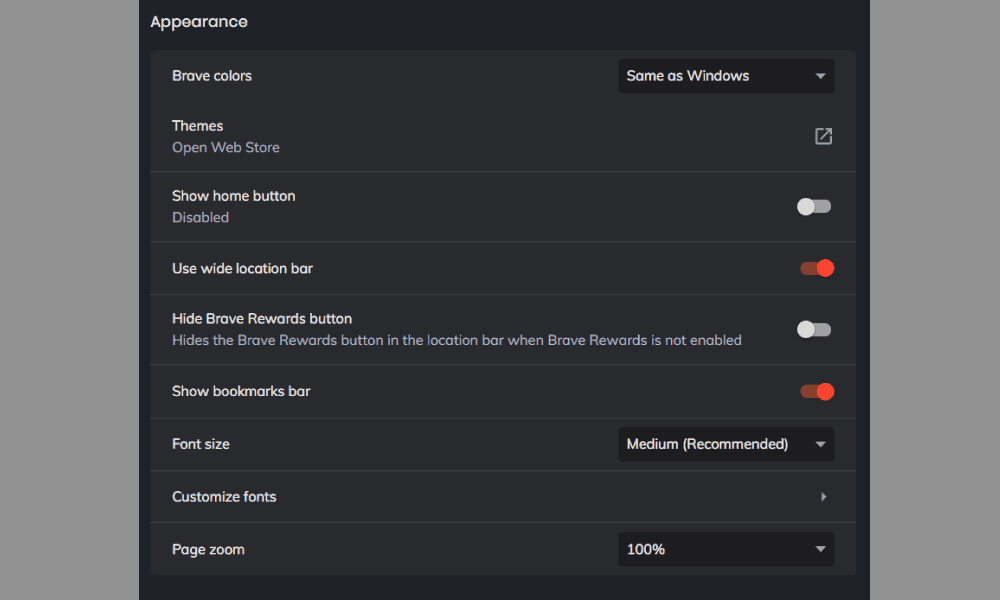
Task: Click the Font size label
Action: [201, 444]
